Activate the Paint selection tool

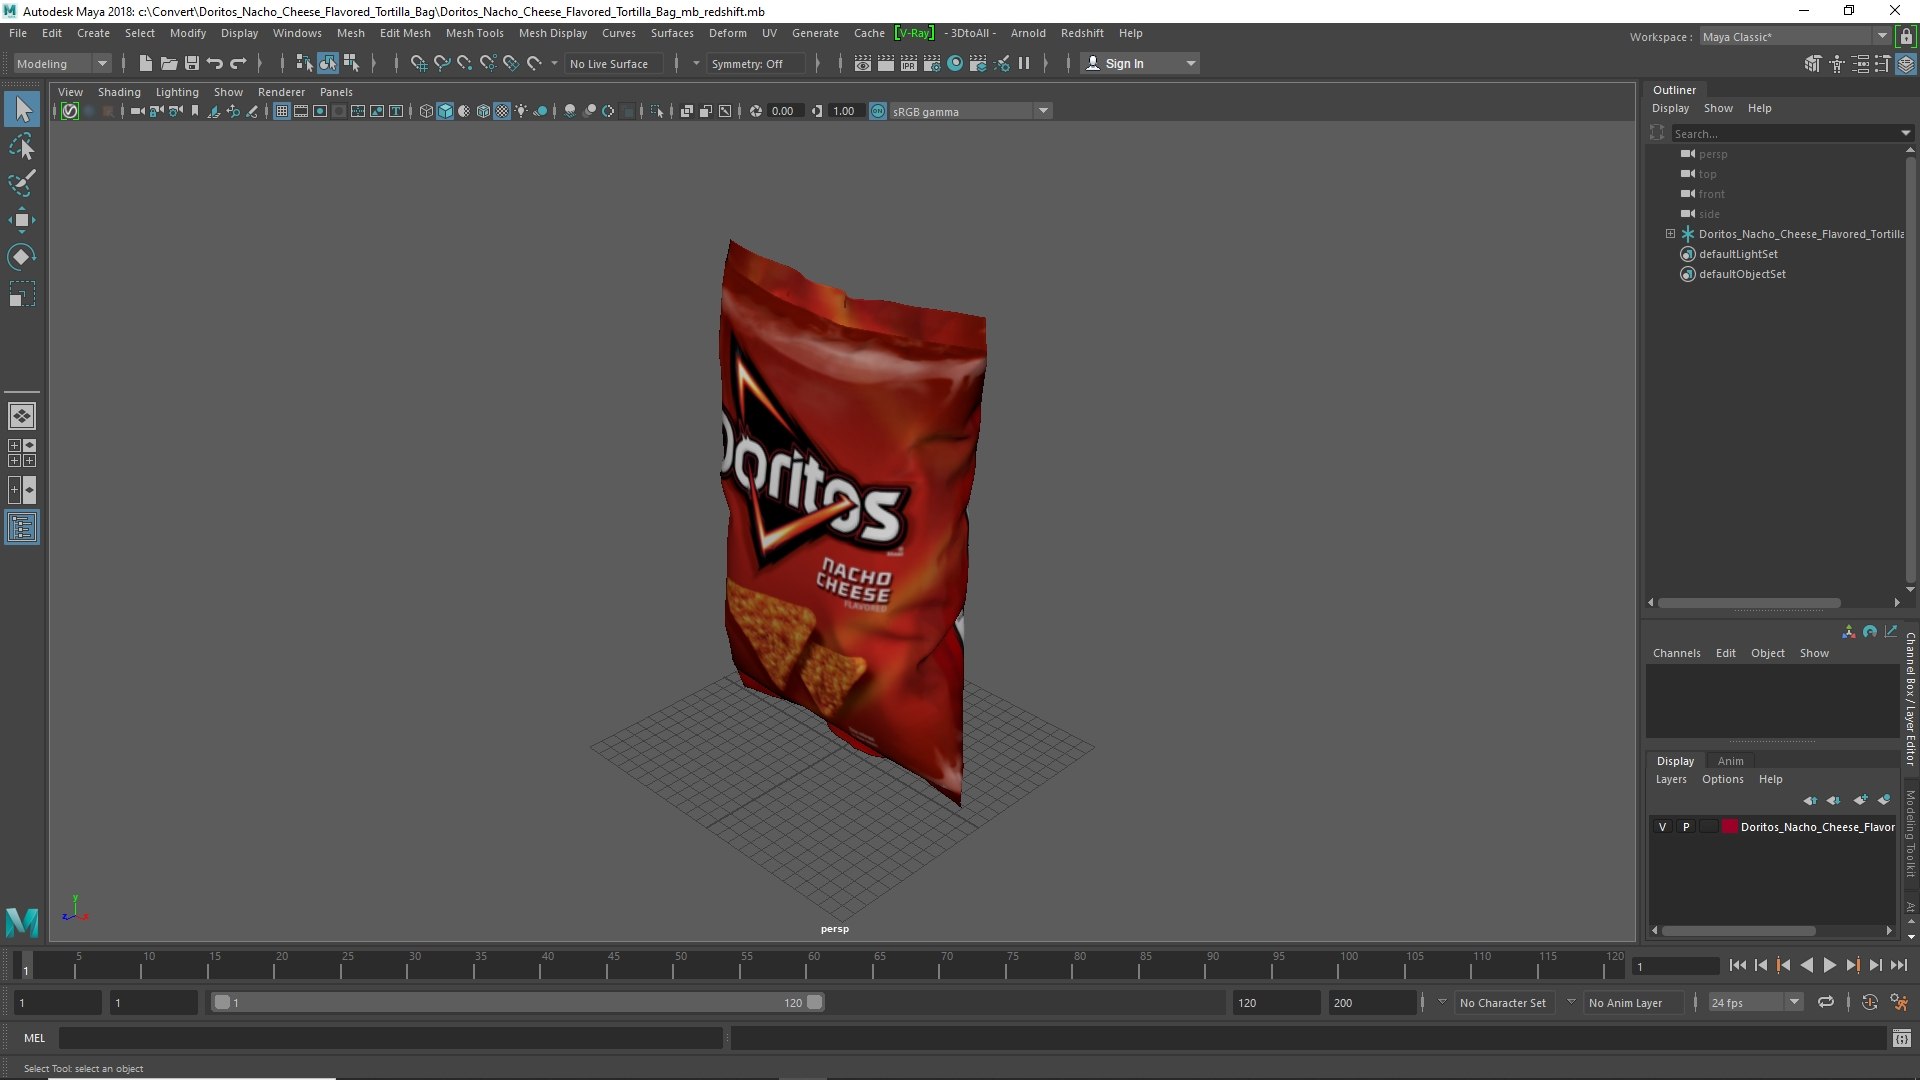(22, 183)
